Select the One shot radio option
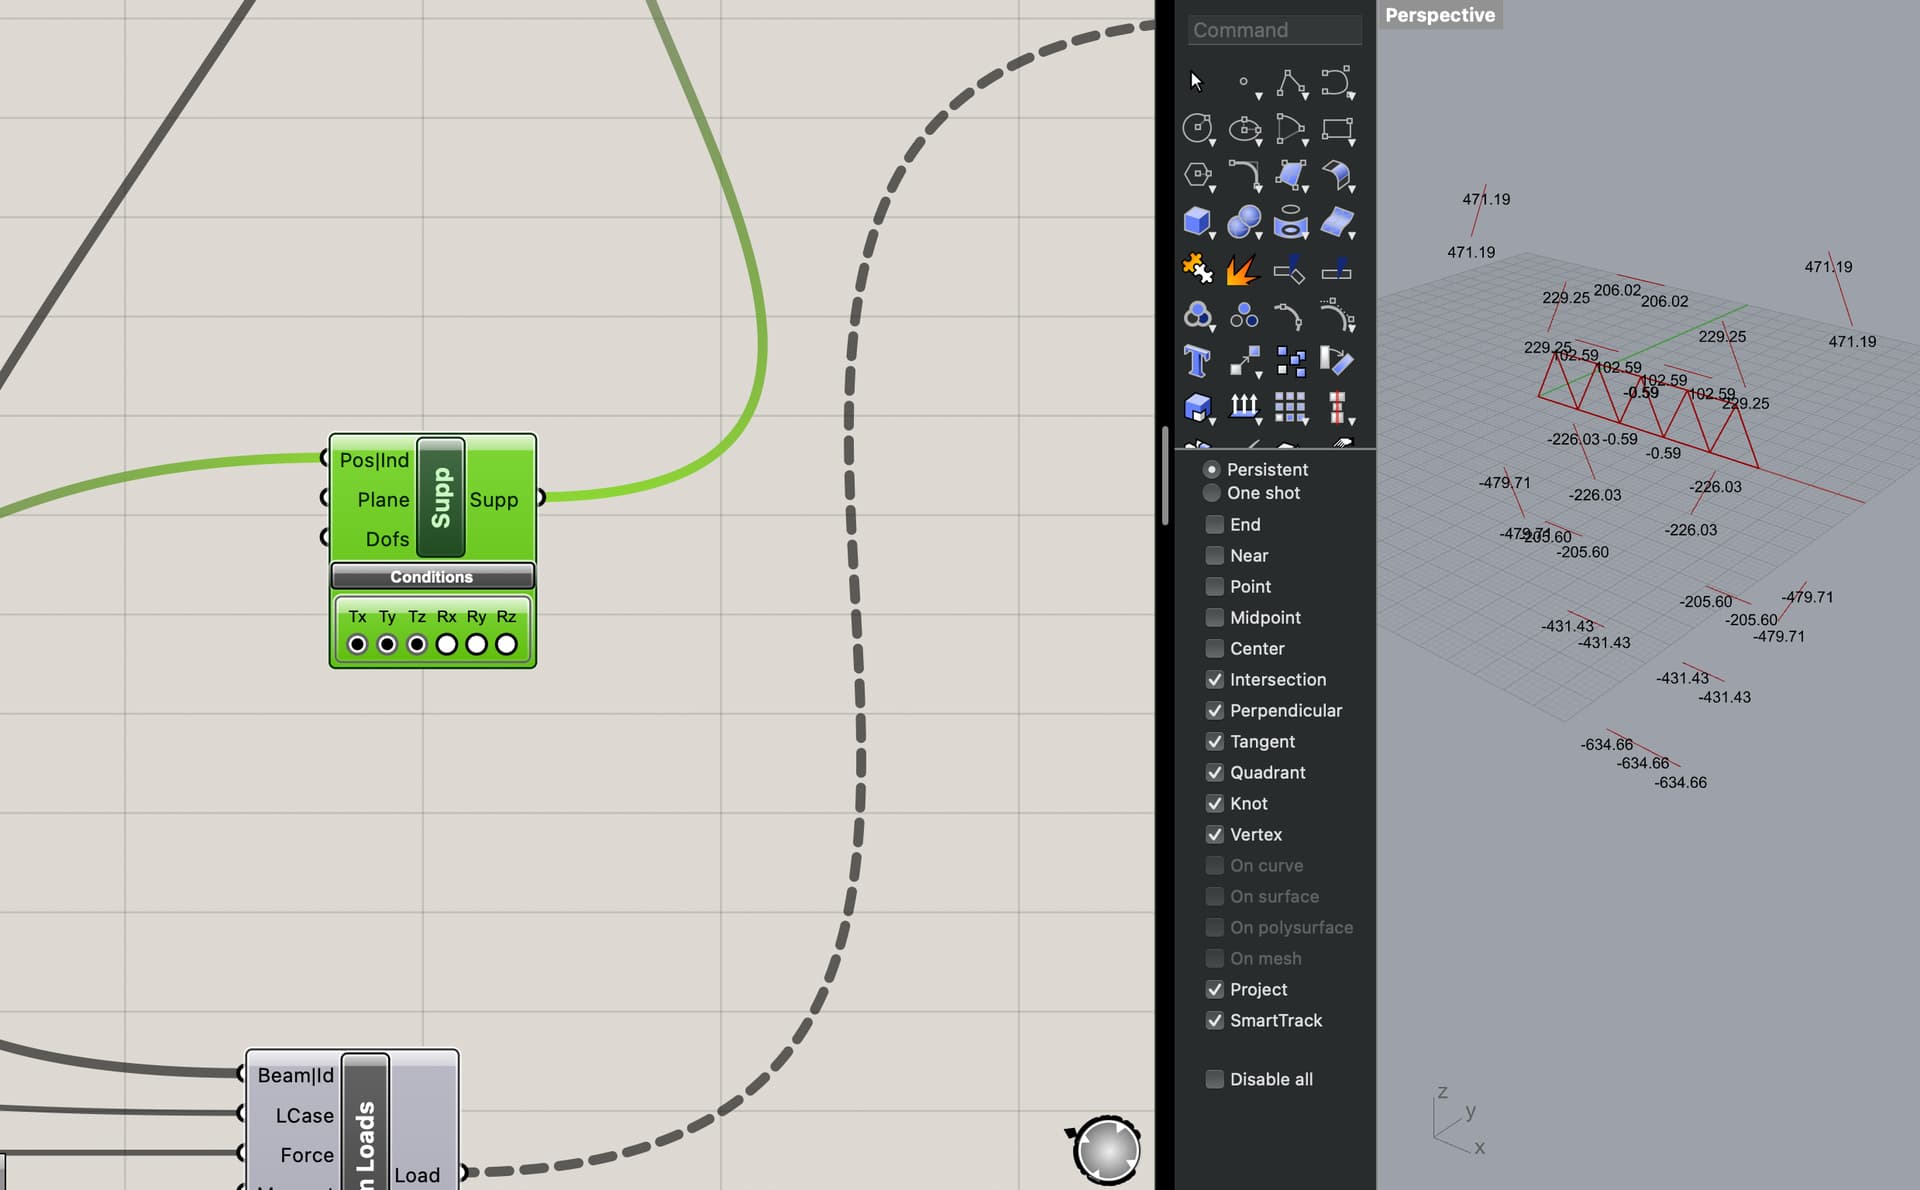This screenshot has height=1190, width=1920. 1211,493
